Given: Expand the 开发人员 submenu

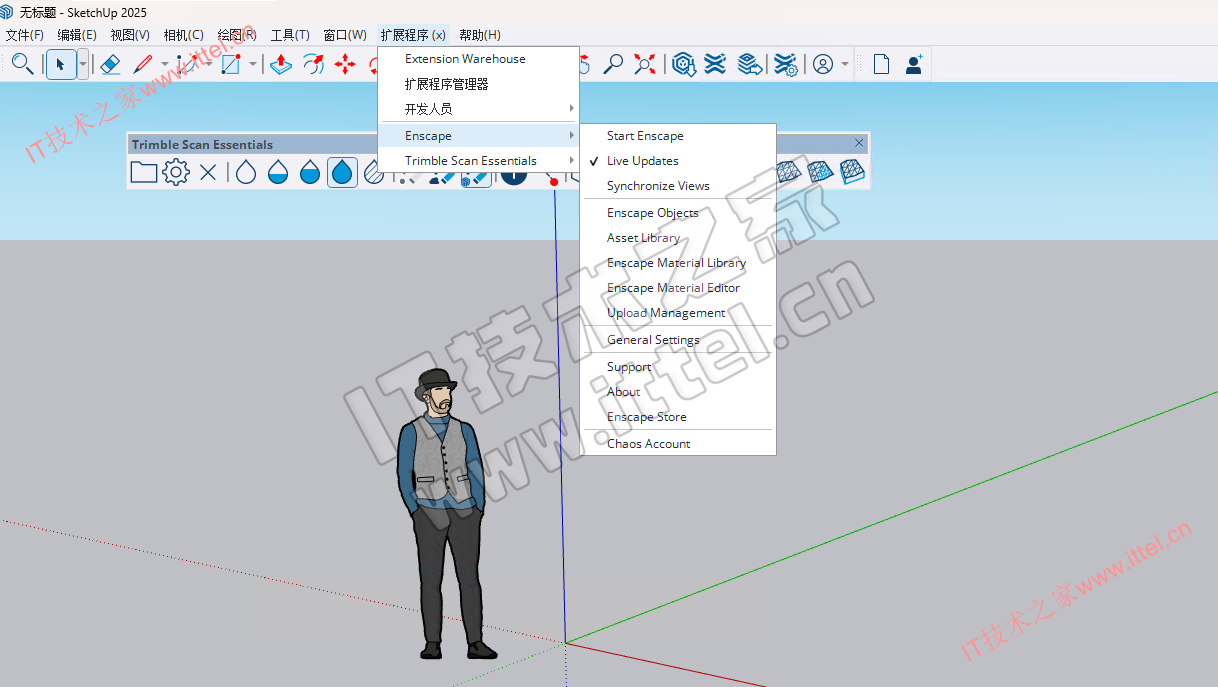Looking at the screenshot, I should point(479,109).
